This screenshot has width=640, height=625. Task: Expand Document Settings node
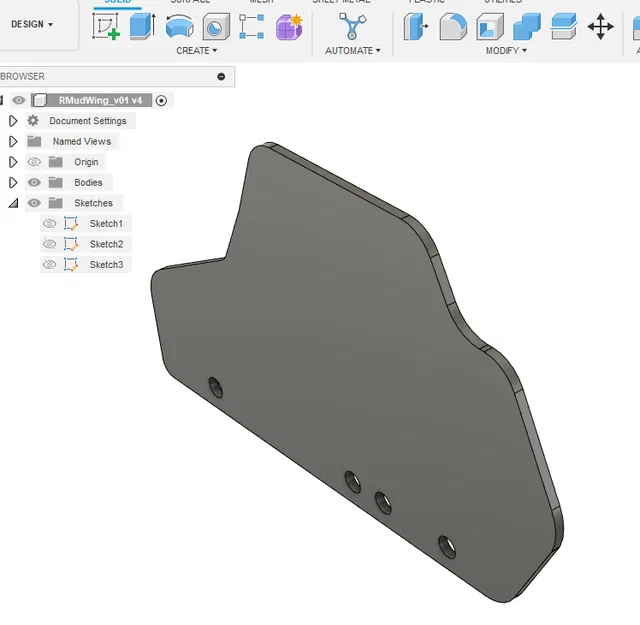click(13, 121)
